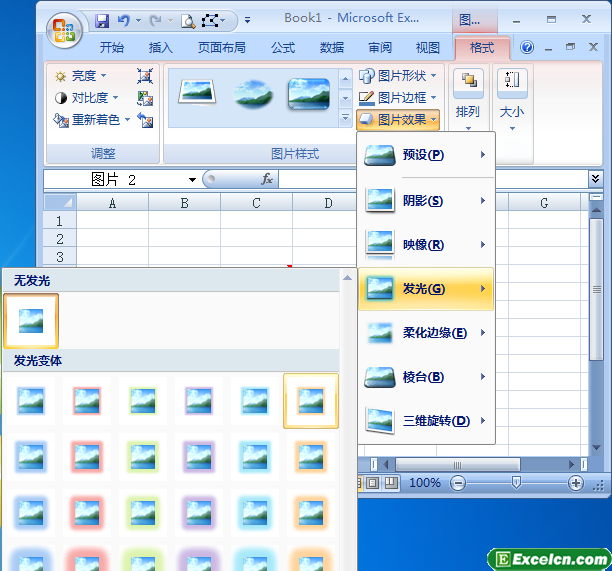Redo the last undone action
612x571 pixels.
(155, 20)
